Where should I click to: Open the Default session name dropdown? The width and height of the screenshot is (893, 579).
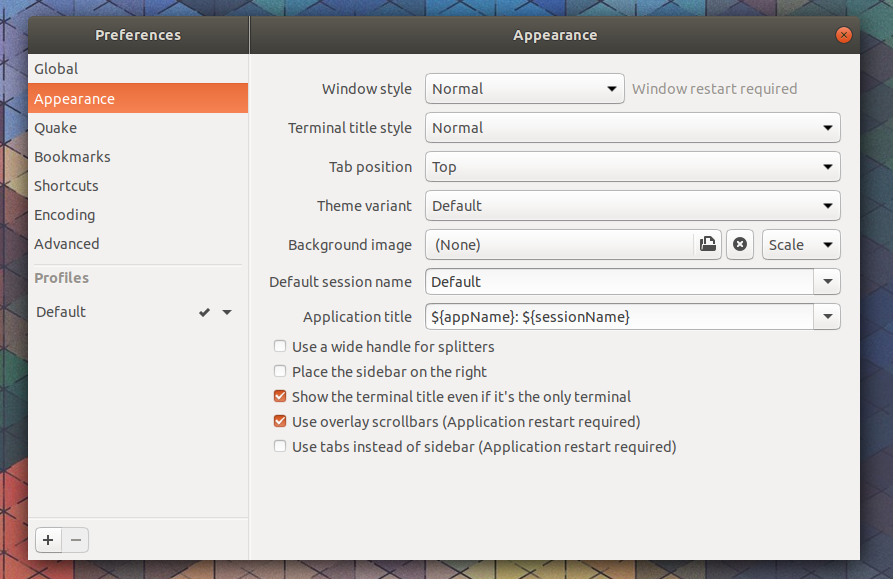click(827, 281)
